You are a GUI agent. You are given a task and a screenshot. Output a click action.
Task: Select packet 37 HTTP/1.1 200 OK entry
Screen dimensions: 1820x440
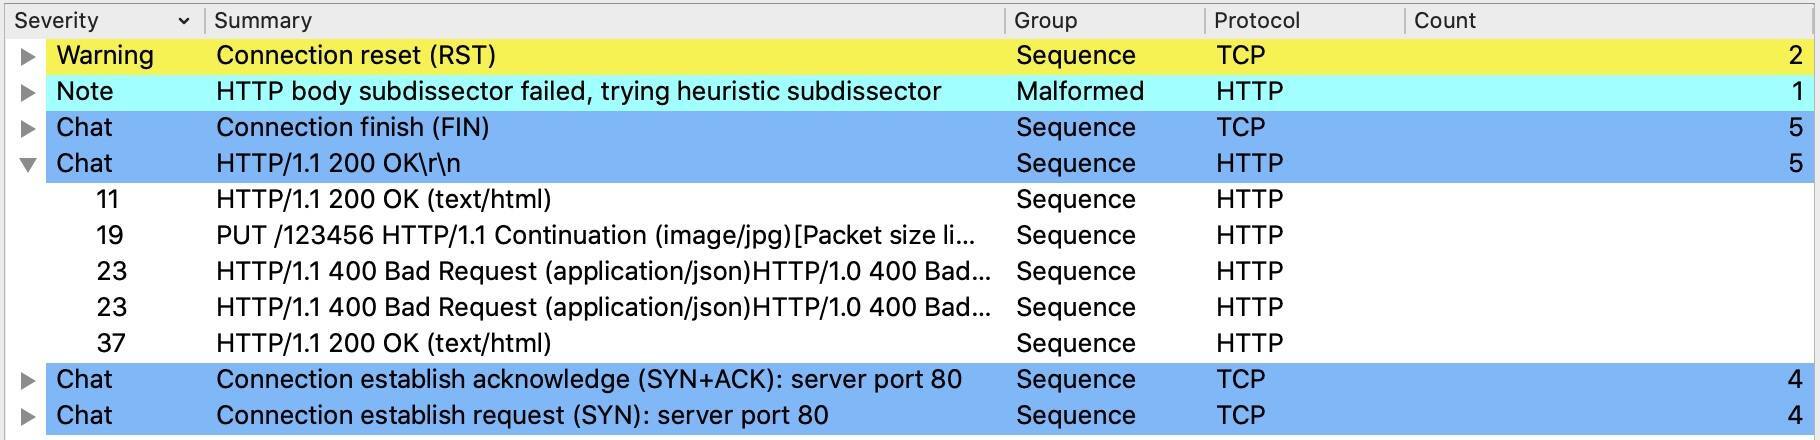tap(383, 344)
